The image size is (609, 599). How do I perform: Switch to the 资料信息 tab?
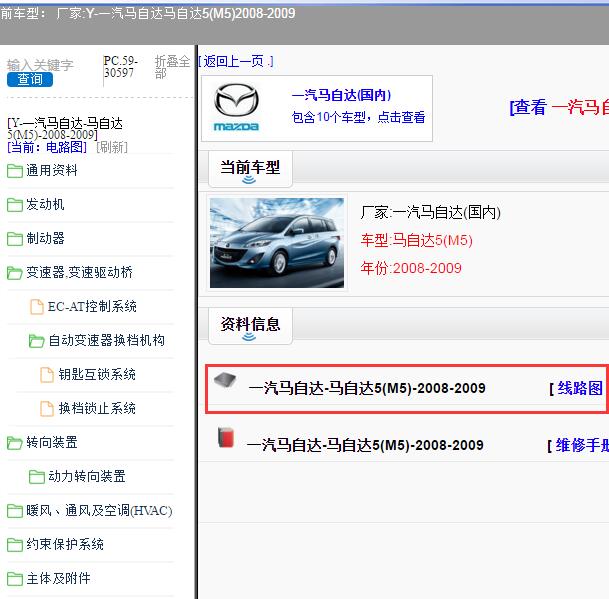250,326
